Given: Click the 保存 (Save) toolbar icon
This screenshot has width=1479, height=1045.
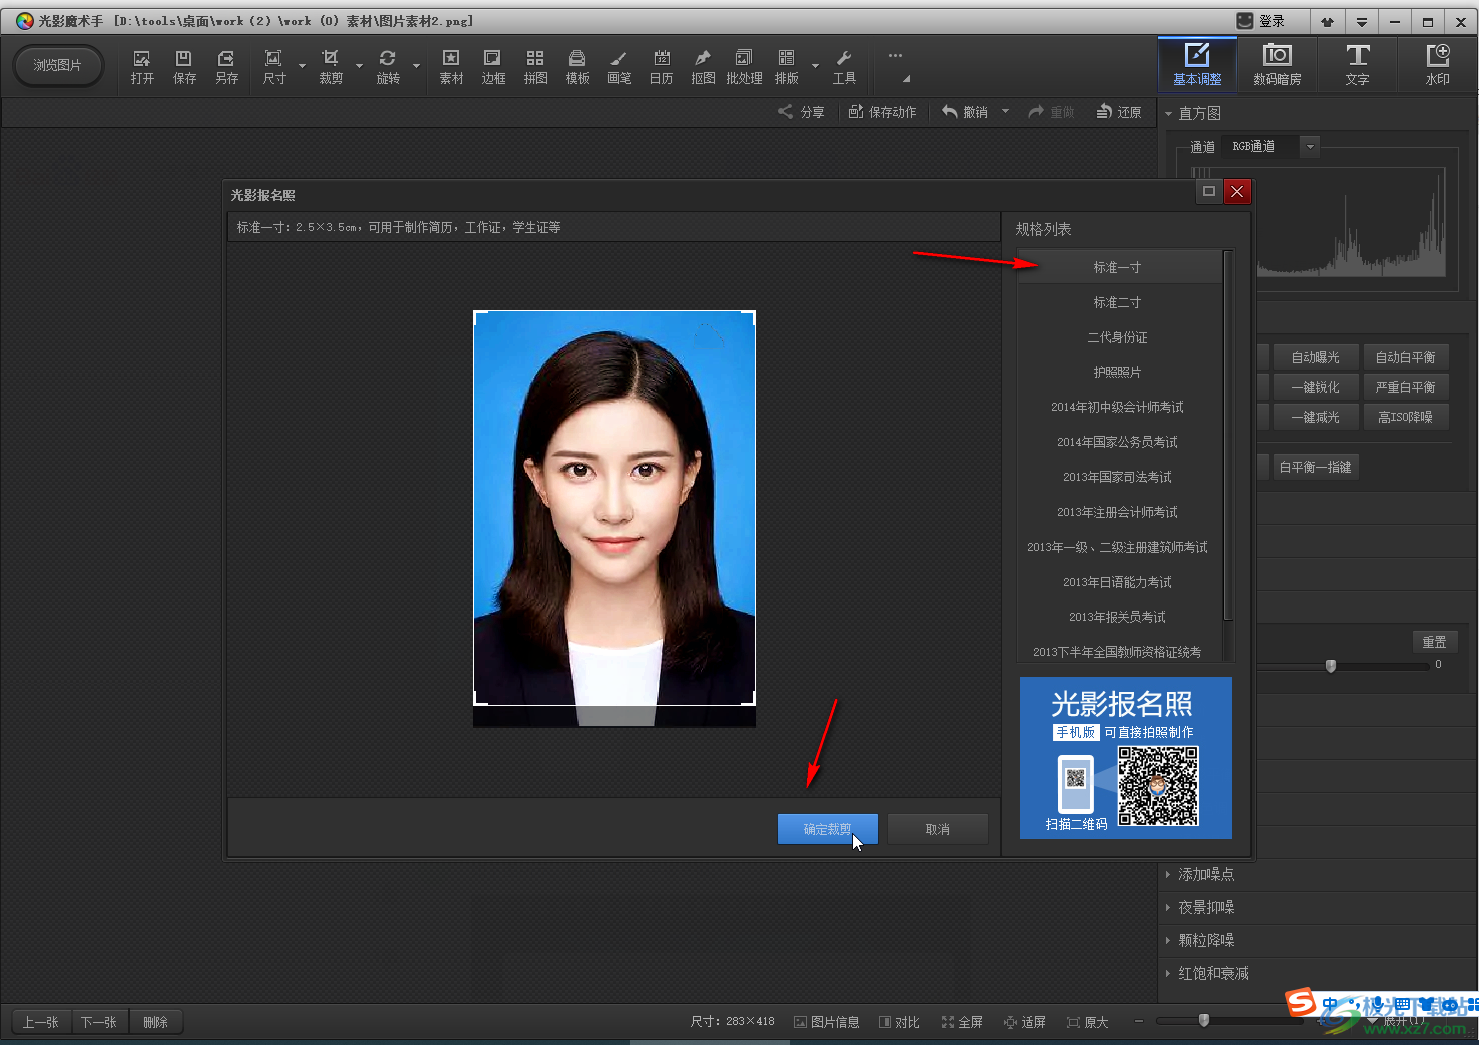Looking at the screenshot, I should tap(184, 67).
